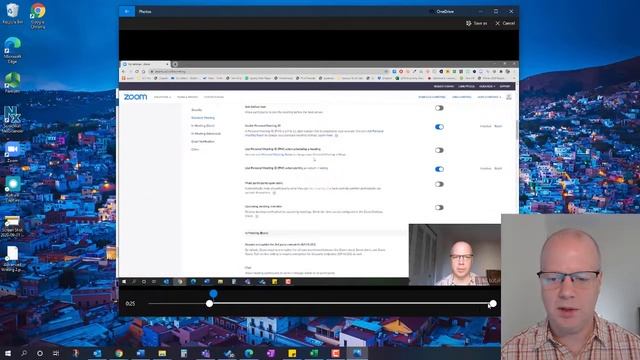The image size is (640, 360).
Task: Open the Recycle Bin desktop icon
Action: [12, 14]
